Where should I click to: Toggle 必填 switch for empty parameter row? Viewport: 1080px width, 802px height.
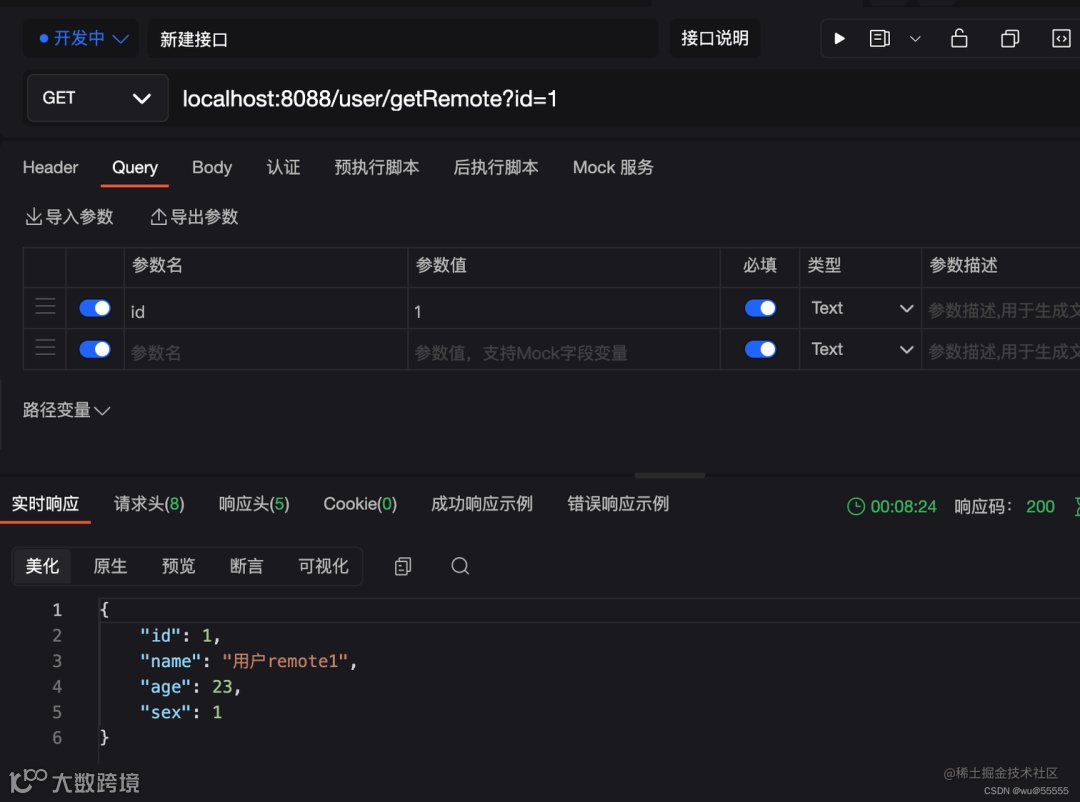pos(760,349)
